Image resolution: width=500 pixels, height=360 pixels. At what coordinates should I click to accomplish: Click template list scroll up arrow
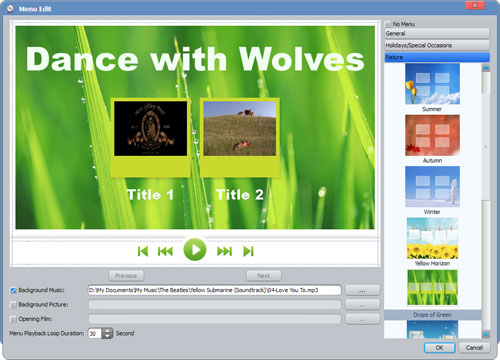click(x=486, y=68)
